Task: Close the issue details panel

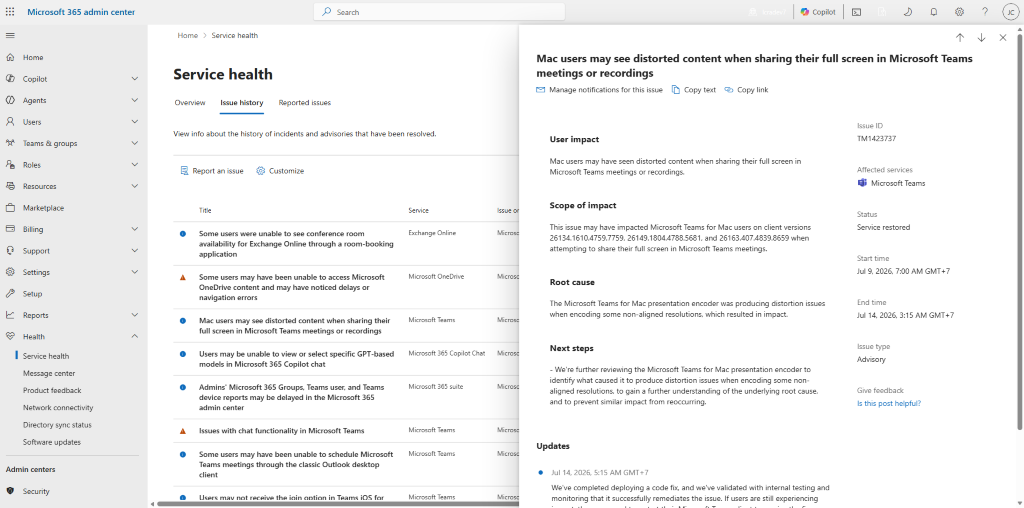Action: pyautogui.click(x=1002, y=38)
